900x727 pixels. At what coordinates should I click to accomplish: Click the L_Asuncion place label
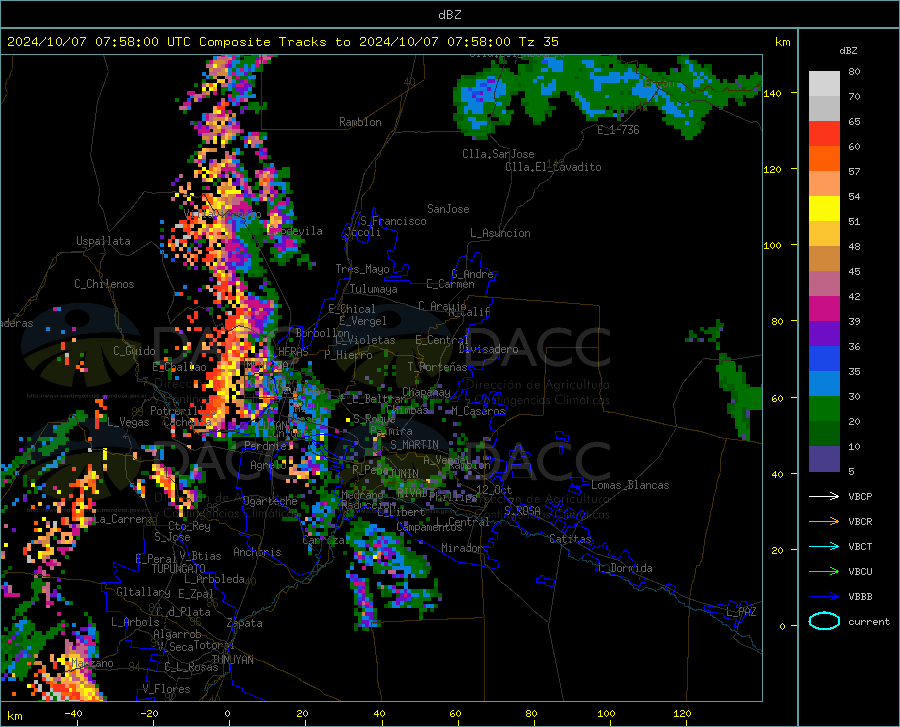pyautogui.click(x=500, y=233)
